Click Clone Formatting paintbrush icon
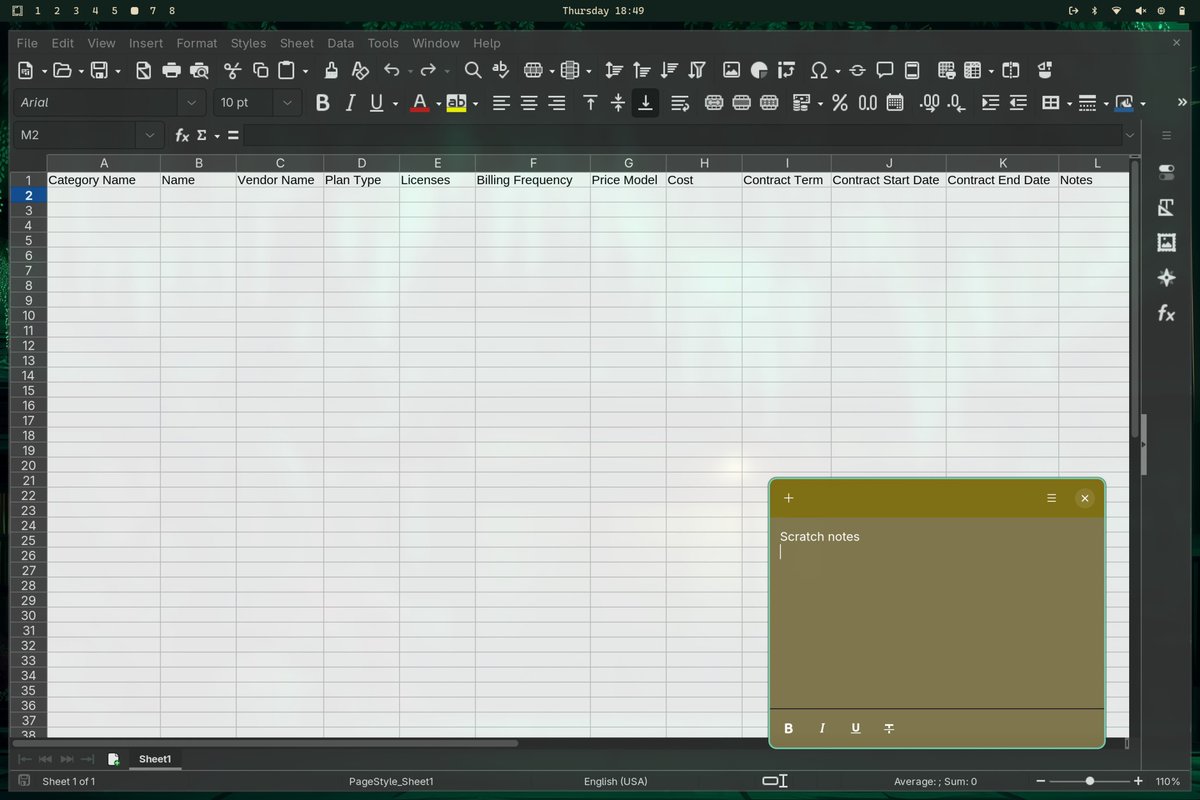Screen dimensions: 1200x800 click(x=332, y=70)
